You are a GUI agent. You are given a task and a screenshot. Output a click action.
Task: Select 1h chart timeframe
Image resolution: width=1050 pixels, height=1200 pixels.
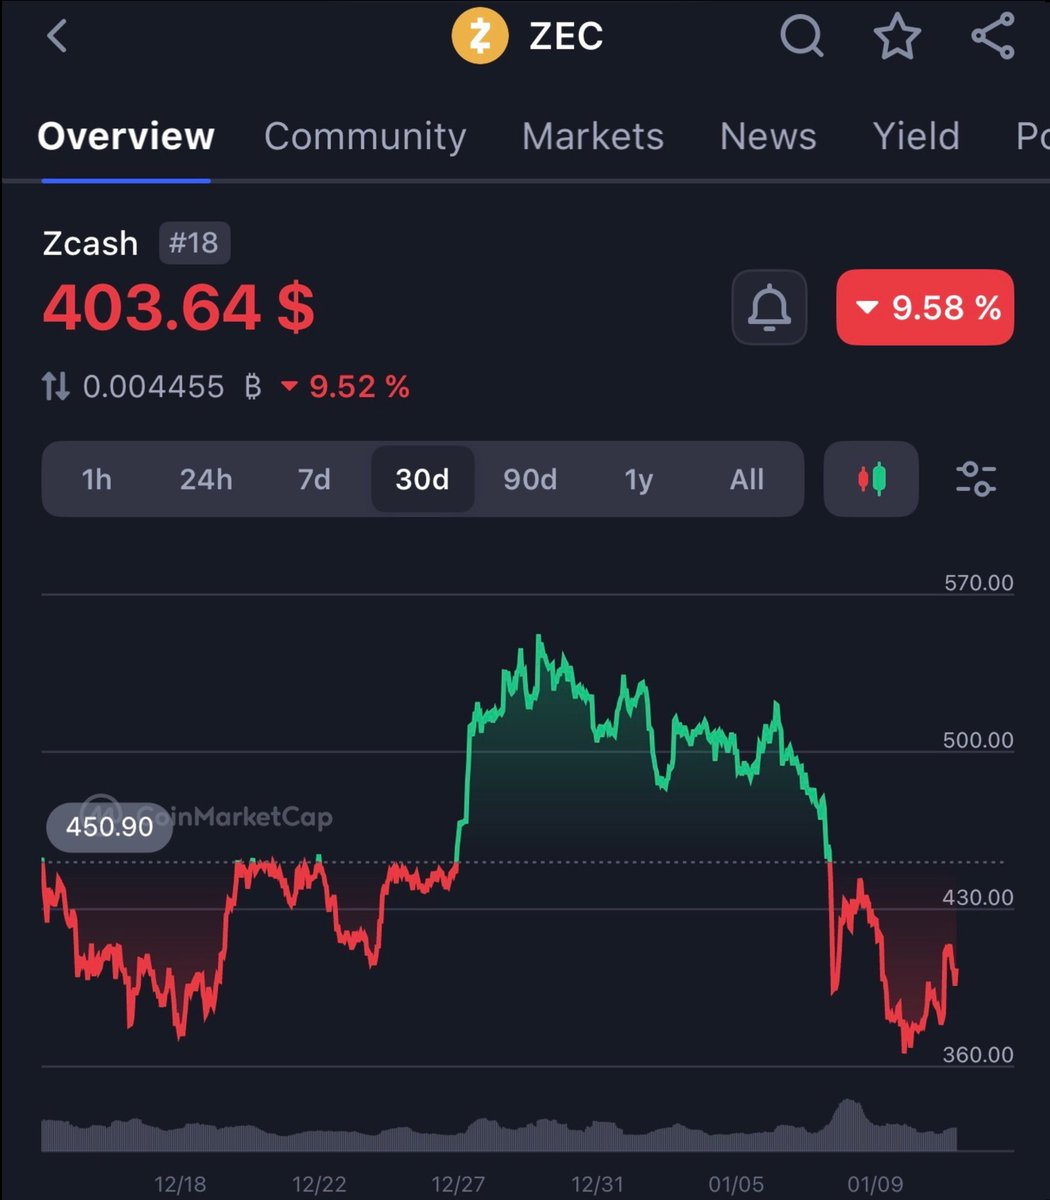(x=97, y=479)
